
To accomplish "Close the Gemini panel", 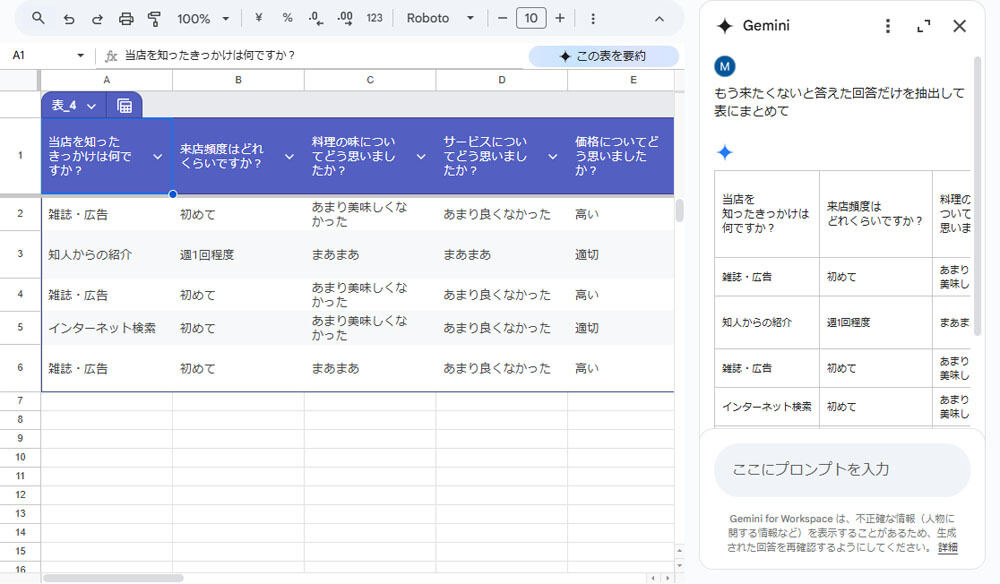I will pyautogui.click(x=959, y=26).
